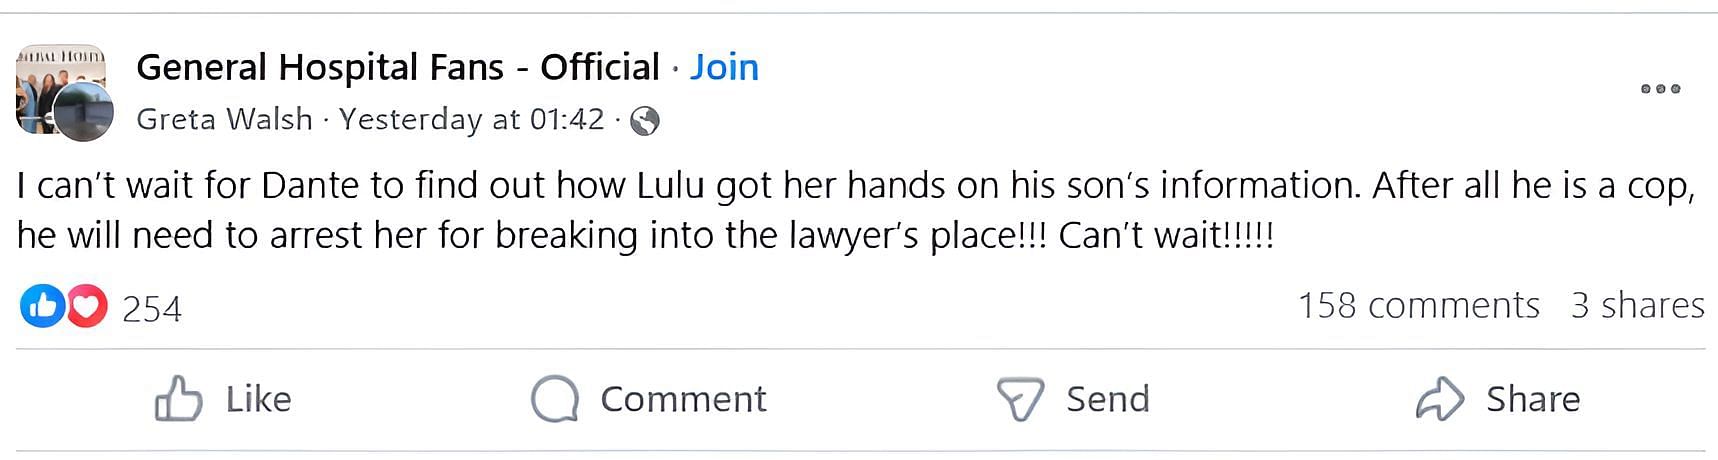Screen dimensions: 1718x460
Task: Click the three-dot post options icon
Action: click(x=1660, y=89)
